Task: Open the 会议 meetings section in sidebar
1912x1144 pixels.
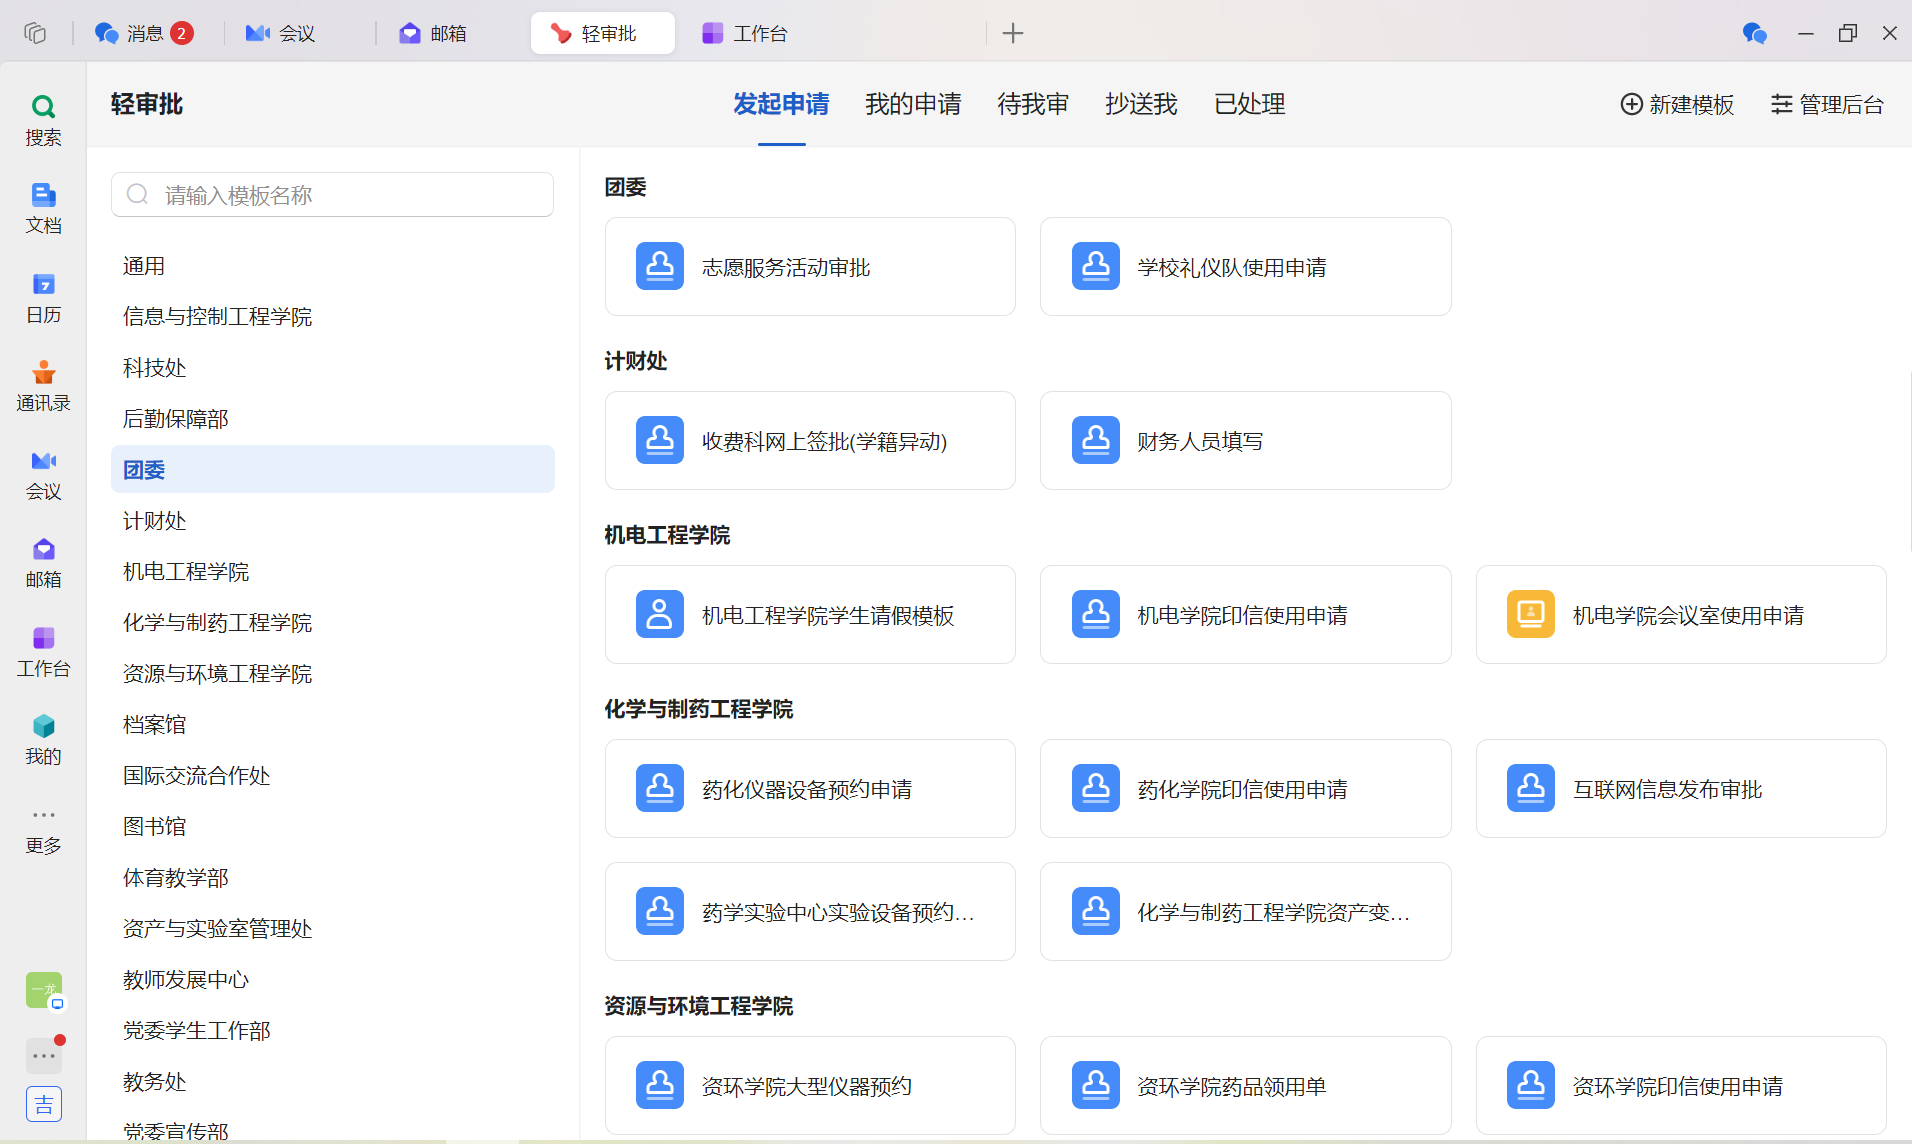Action: point(43,472)
